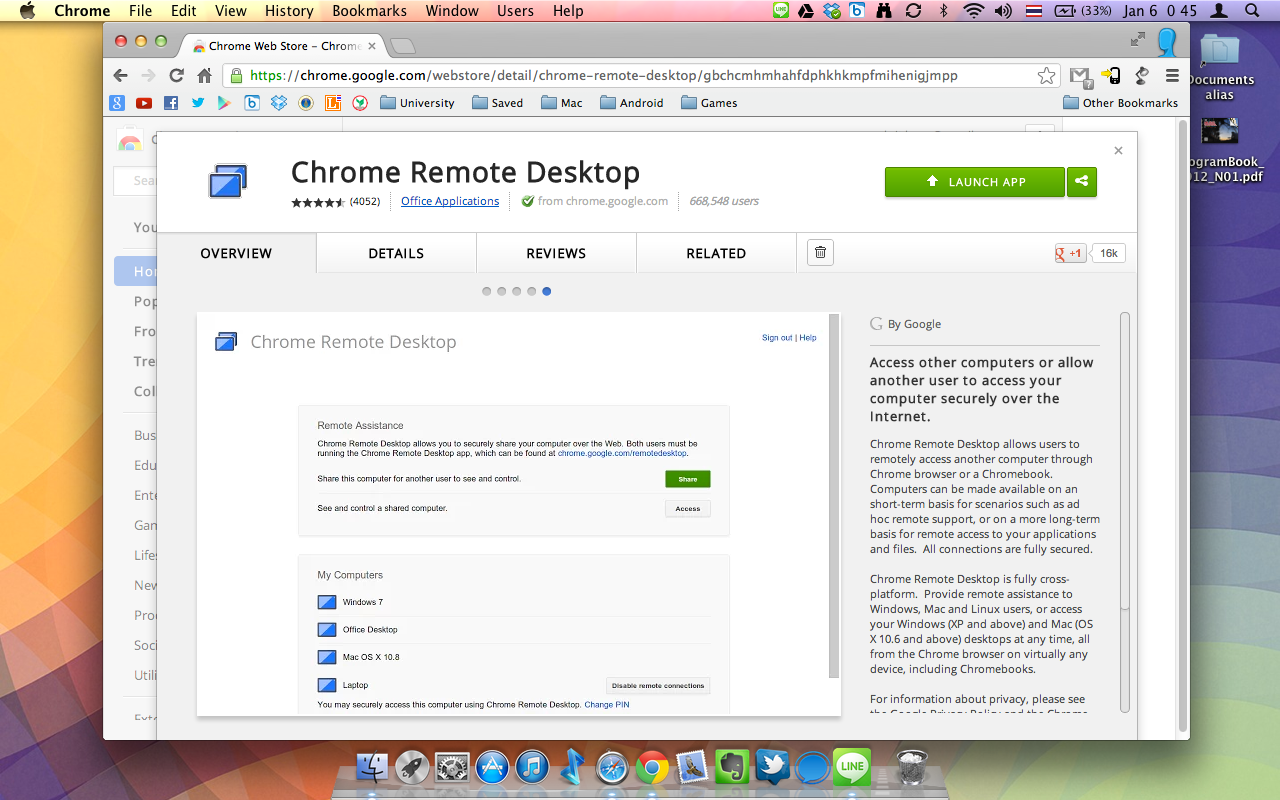Viewport: 1280px width, 800px height.
Task: Open the History menu in menu bar
Action: point(289,11)
